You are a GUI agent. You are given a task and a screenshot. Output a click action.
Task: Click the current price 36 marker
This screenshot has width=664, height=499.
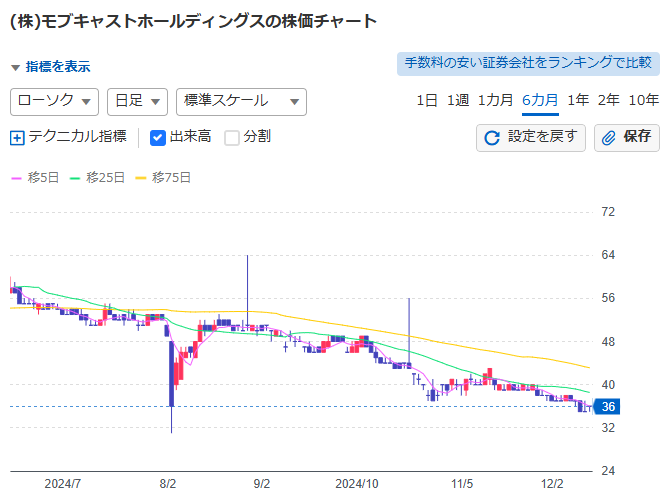(x=607, y=407)
